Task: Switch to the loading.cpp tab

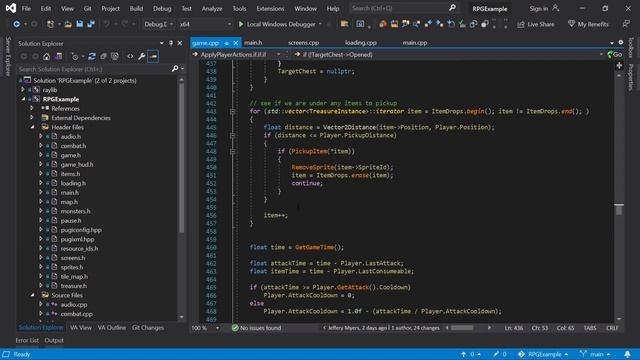Action: point(361,42)
